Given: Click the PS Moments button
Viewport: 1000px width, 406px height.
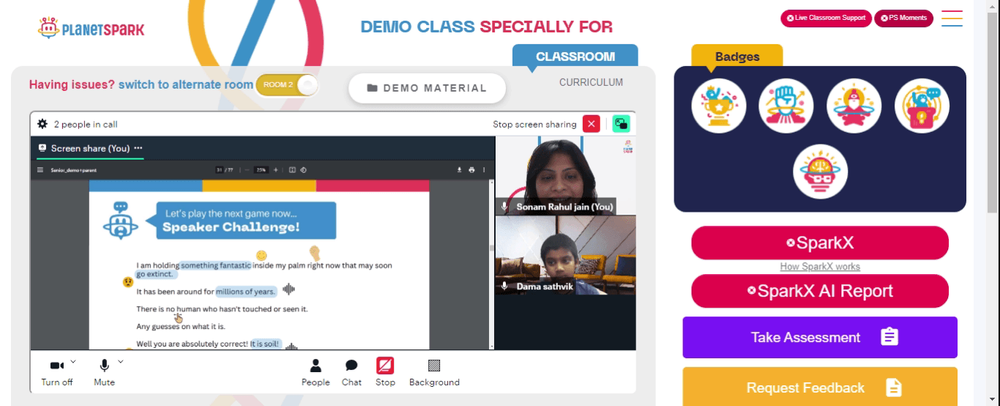Looking at the screenshot, I should pos(903,18).
